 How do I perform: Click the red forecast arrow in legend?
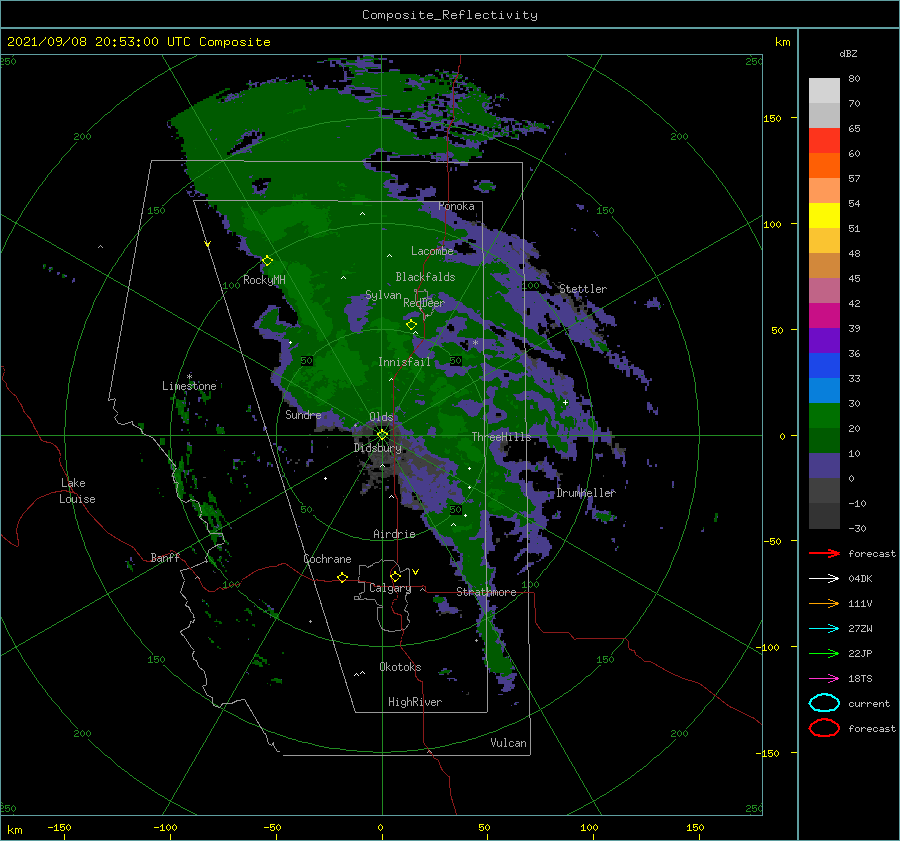(824, 553)
